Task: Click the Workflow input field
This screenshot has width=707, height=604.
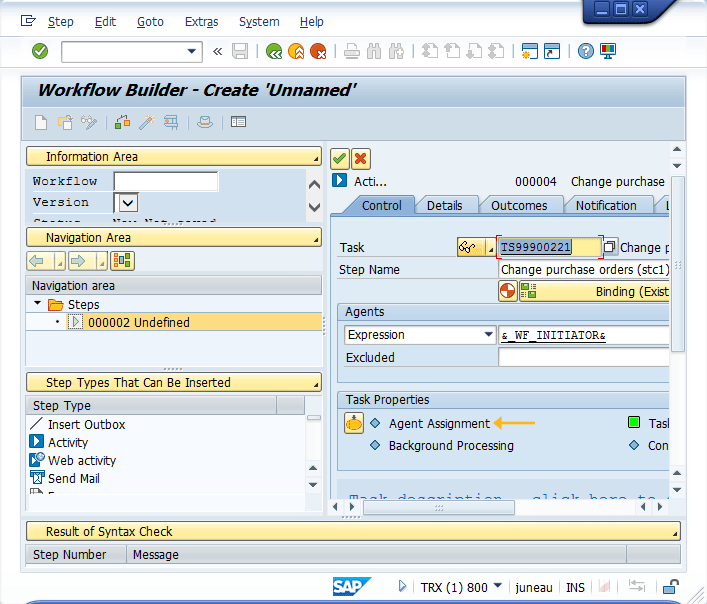Action: click(x=165, y=181)
